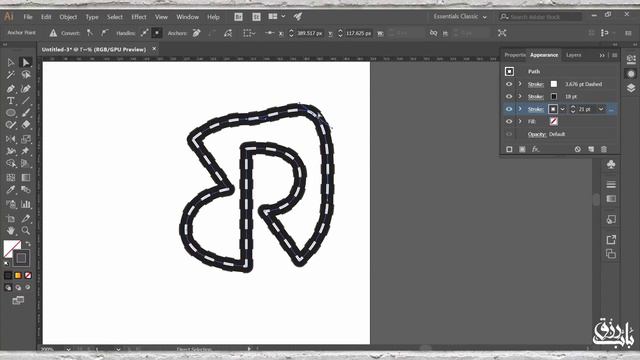Open the Opacity link in Appearance
The width and height of the screenshot is (640, 360).
pyautogui.click(x=537, y=134)
